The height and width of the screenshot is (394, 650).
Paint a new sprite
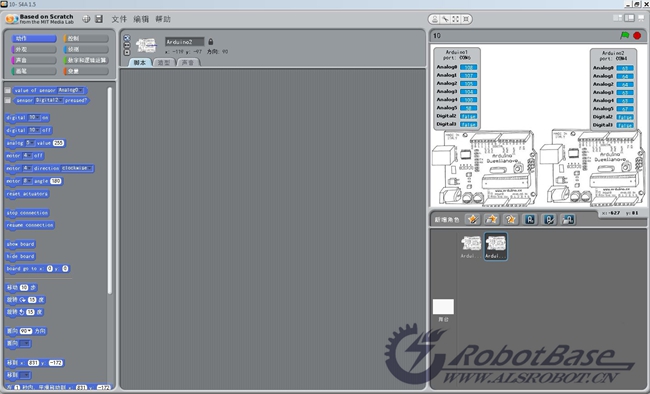[473, 219]
